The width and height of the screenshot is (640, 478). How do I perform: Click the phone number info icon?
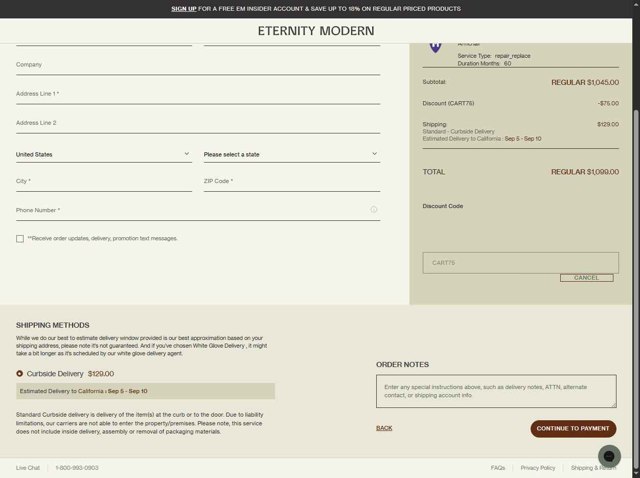[x=373, y=209]
